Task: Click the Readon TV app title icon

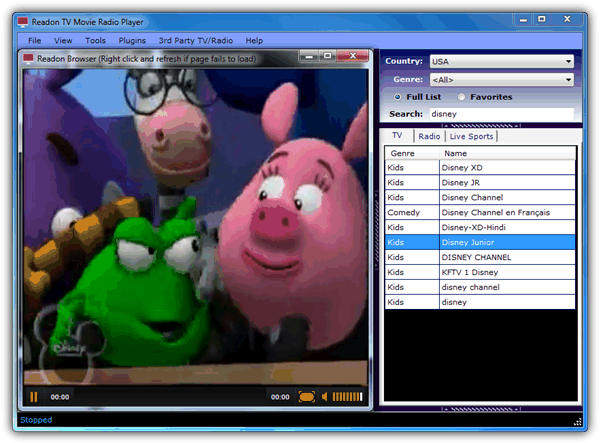Action: coord(23,22)
